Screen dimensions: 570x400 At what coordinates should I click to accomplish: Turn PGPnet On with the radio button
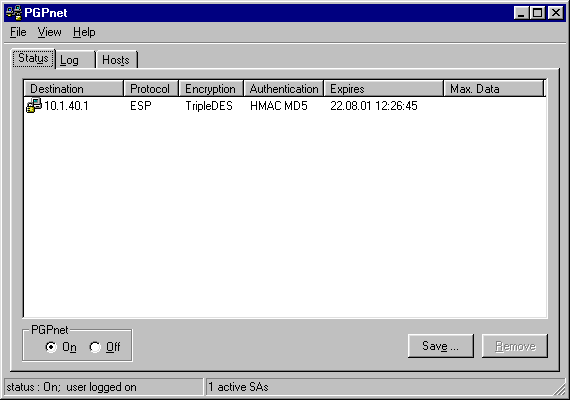[51, 347]
